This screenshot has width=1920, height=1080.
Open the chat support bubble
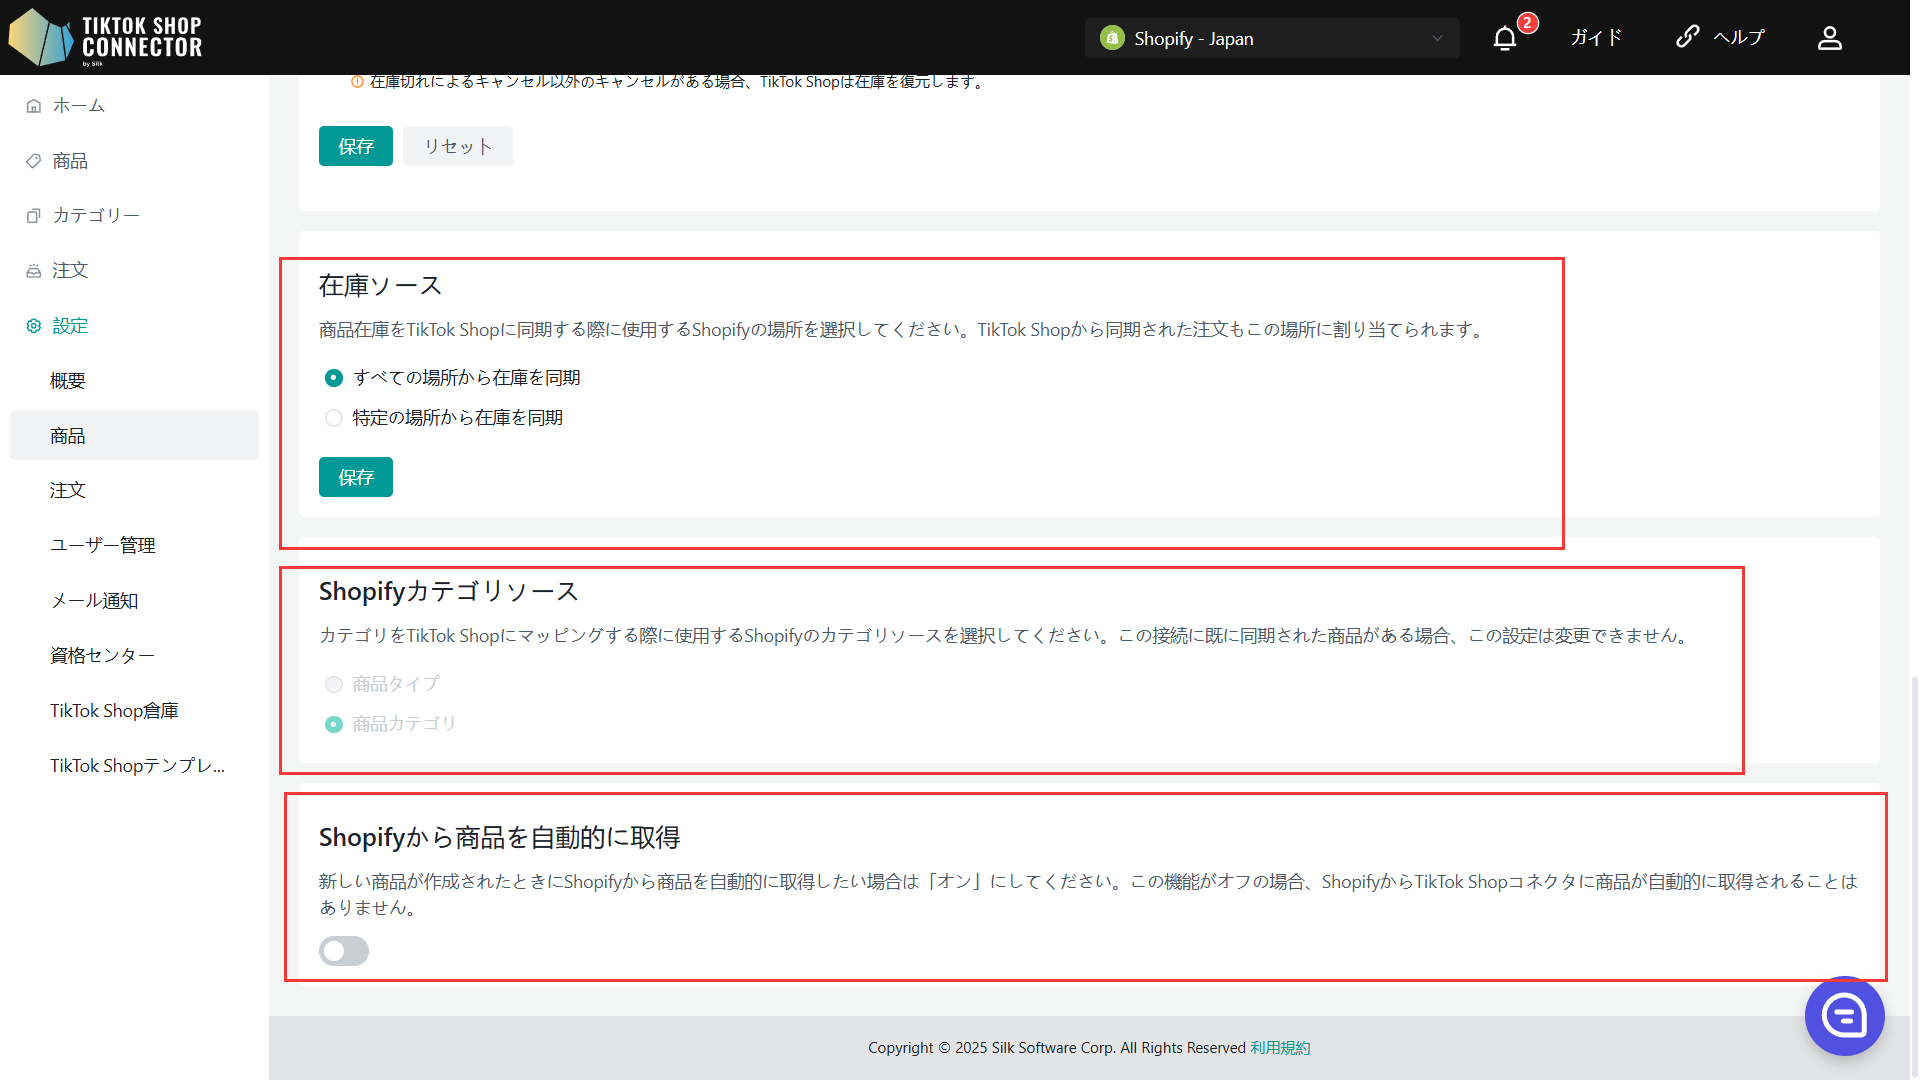coord(1844,1016)
